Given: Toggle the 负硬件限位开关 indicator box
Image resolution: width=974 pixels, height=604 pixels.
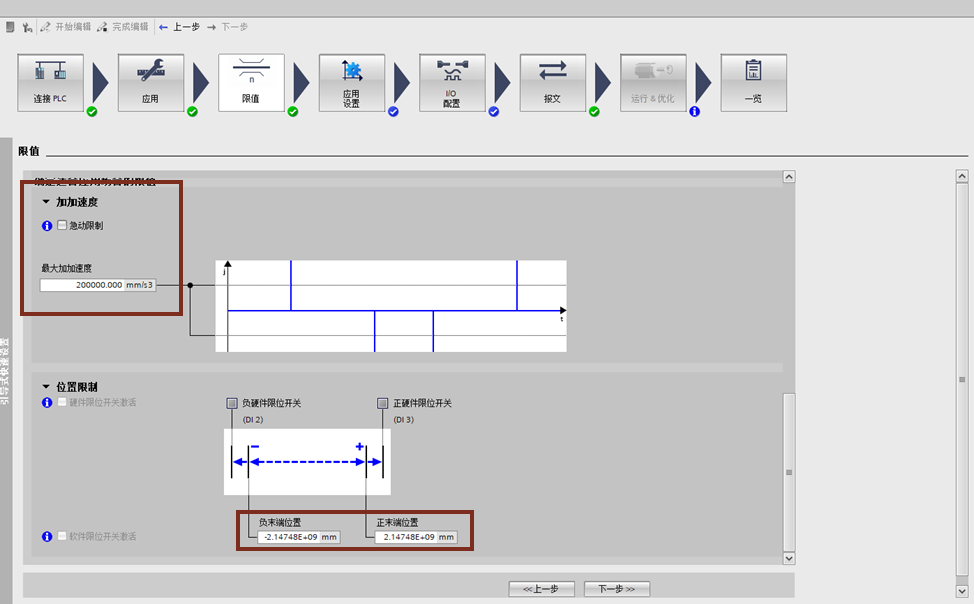Looking at the screenshot, I should 232,403.
